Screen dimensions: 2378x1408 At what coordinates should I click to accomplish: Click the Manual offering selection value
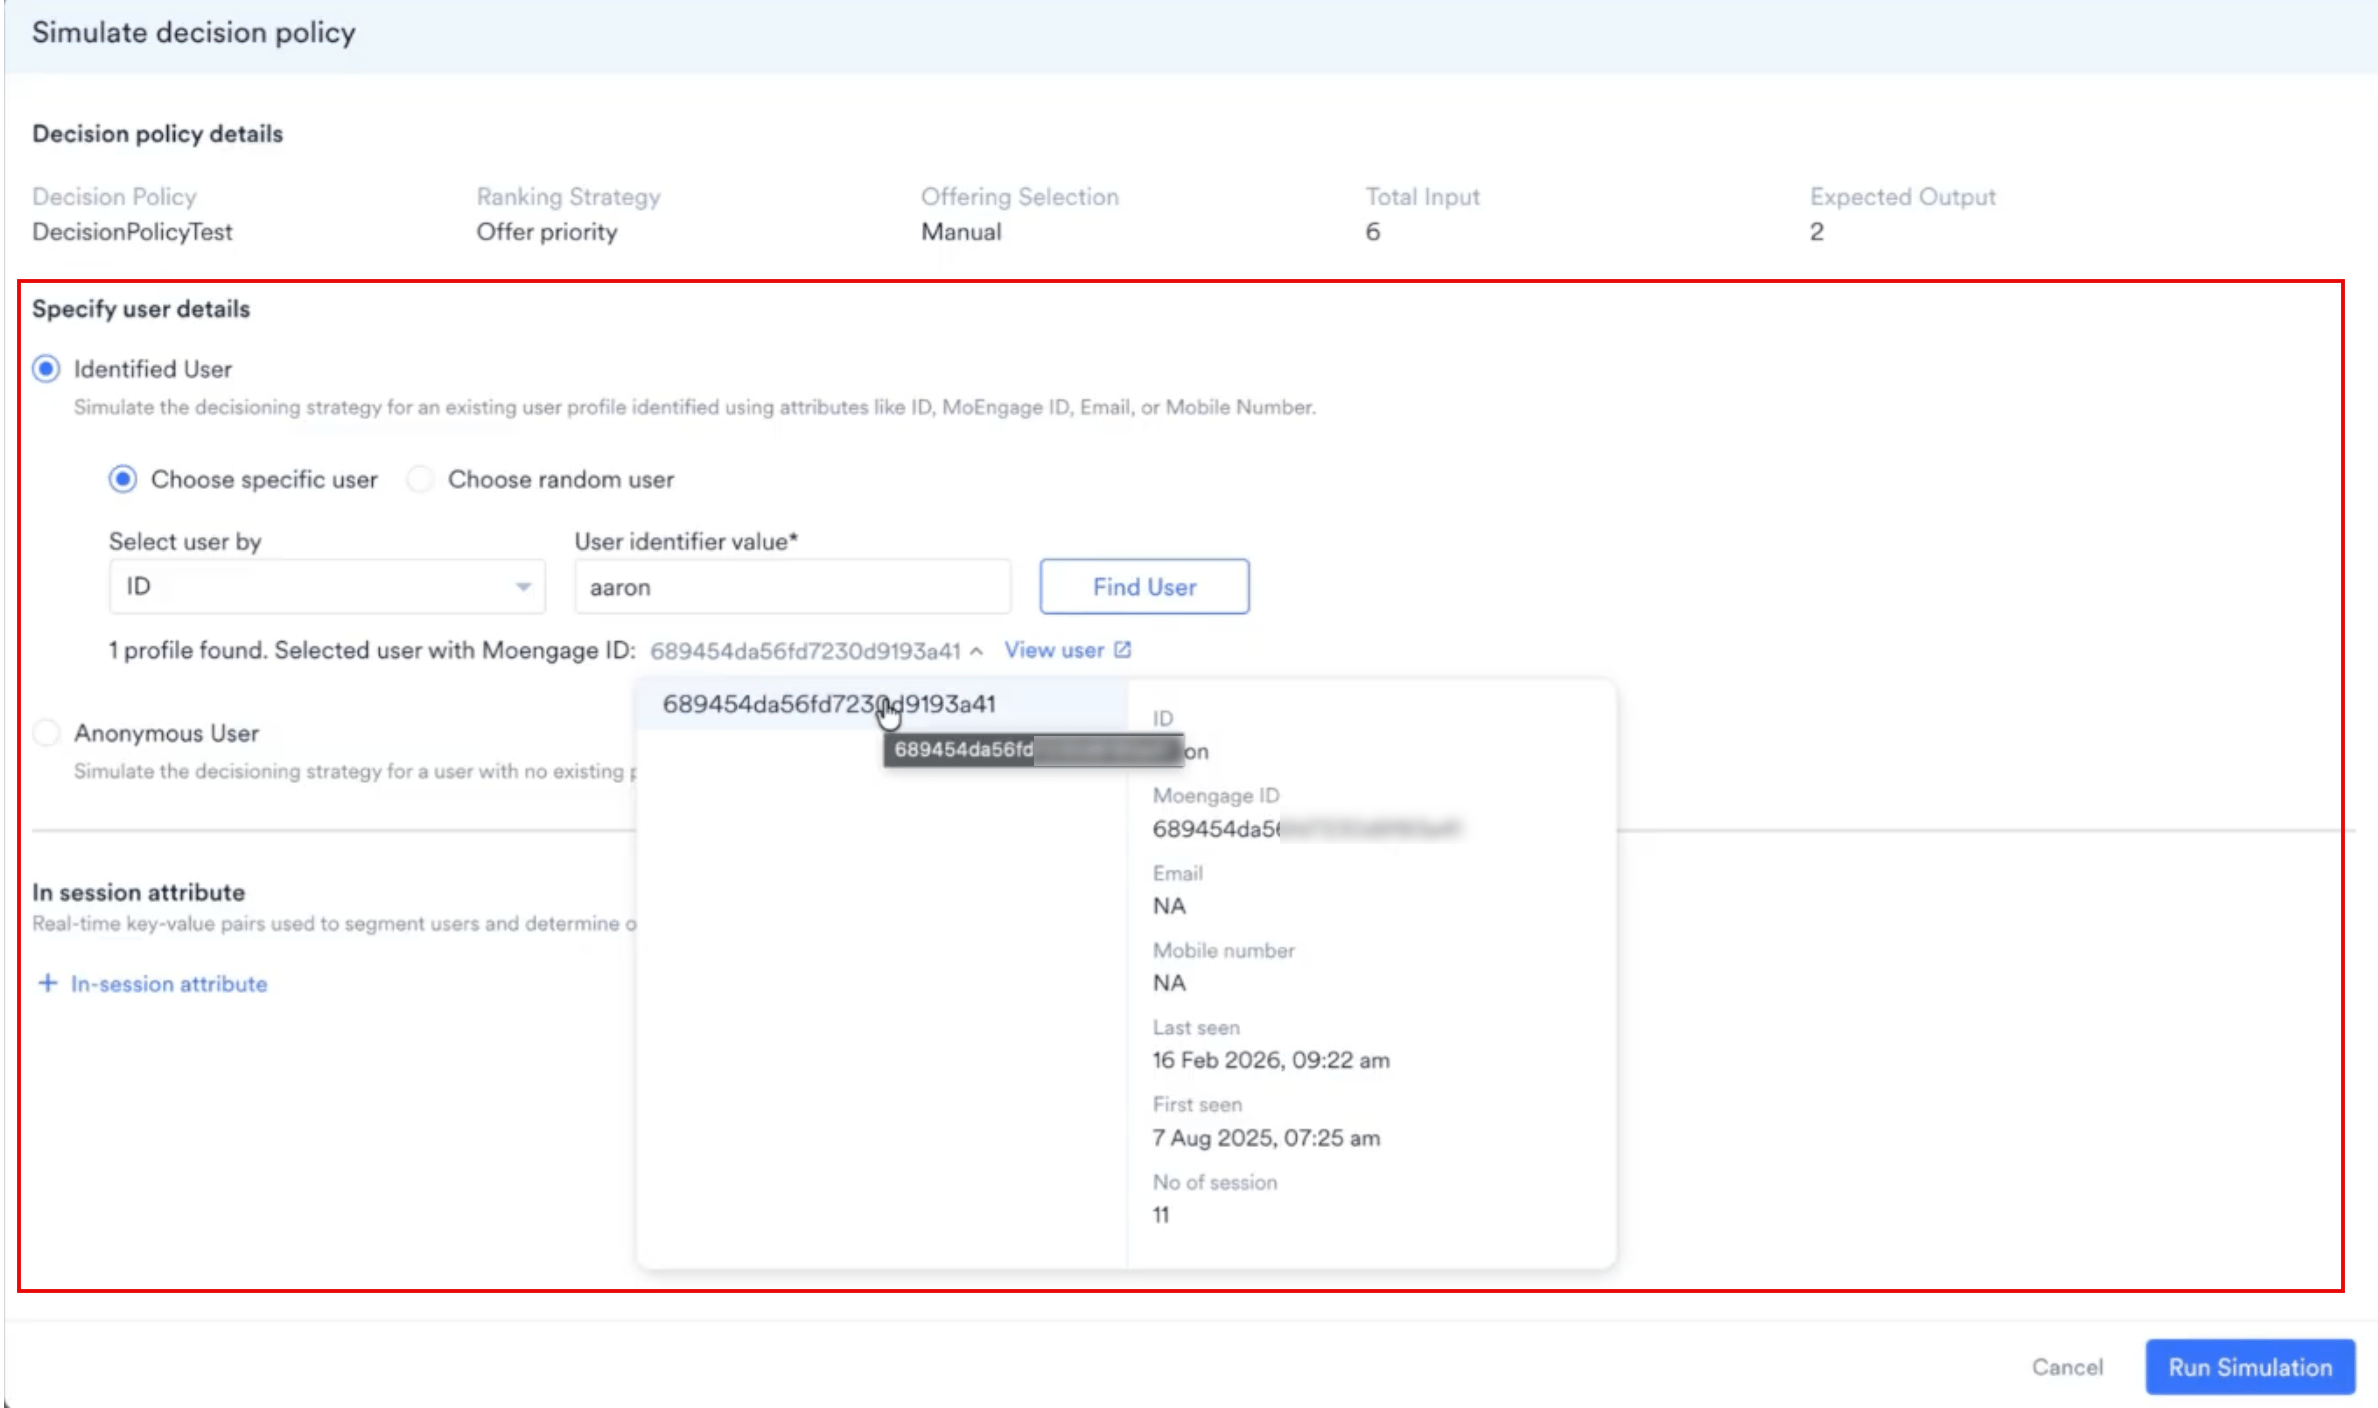coord(961,232)
